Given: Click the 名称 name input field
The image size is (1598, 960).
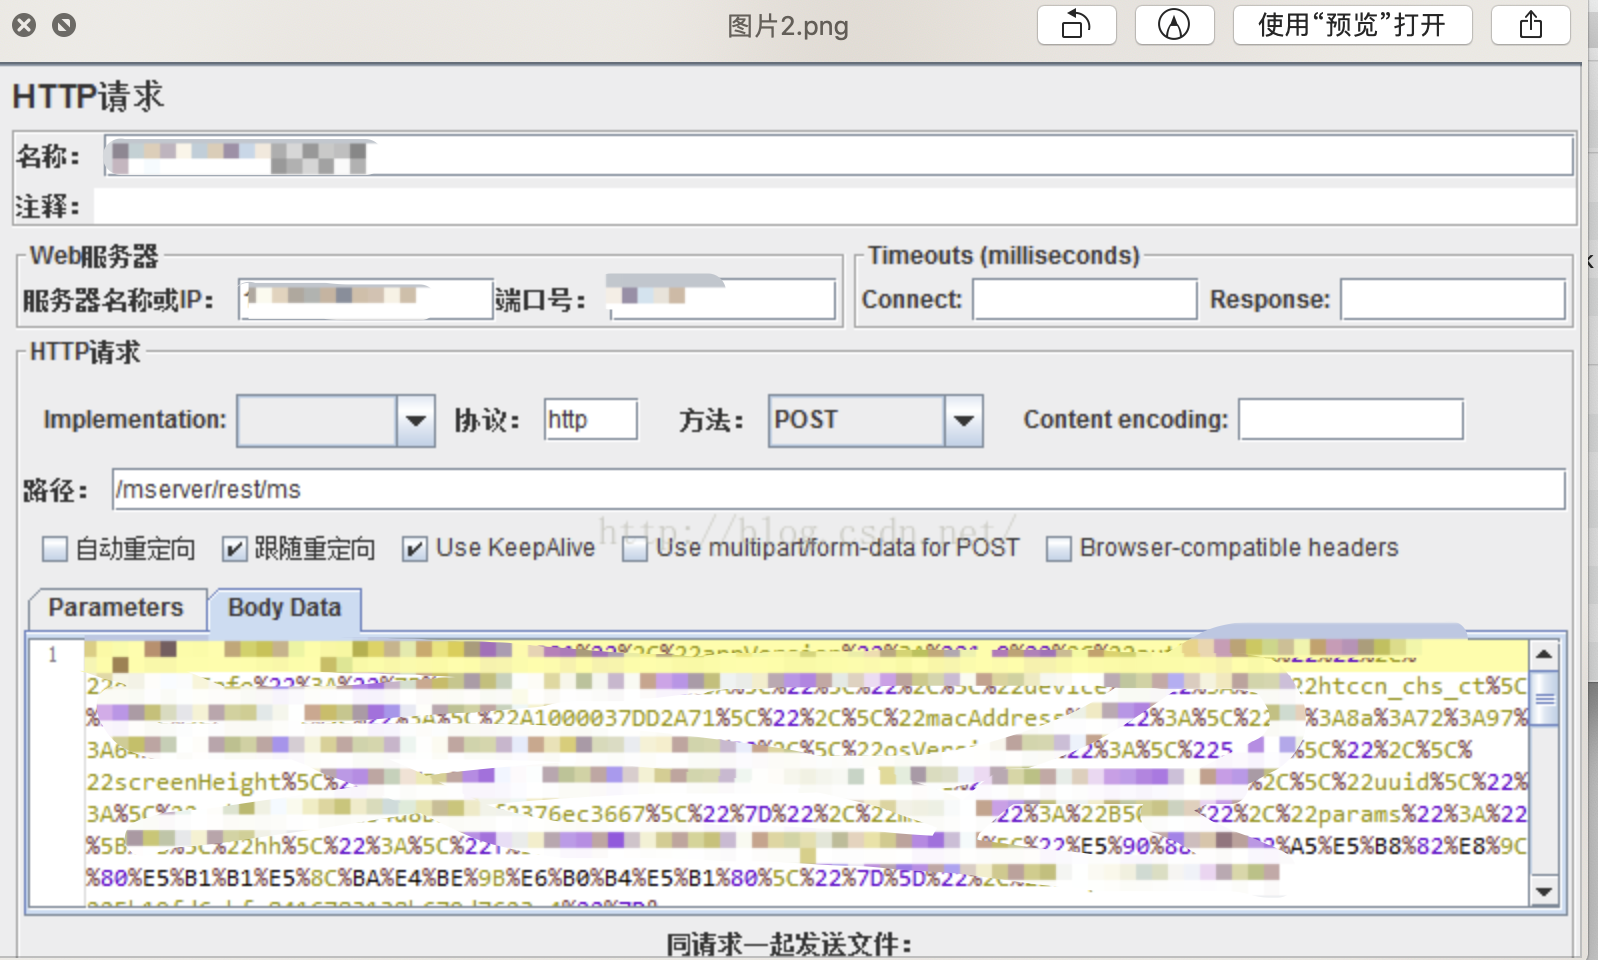Looking at the screenshot, I should (838, 157).
